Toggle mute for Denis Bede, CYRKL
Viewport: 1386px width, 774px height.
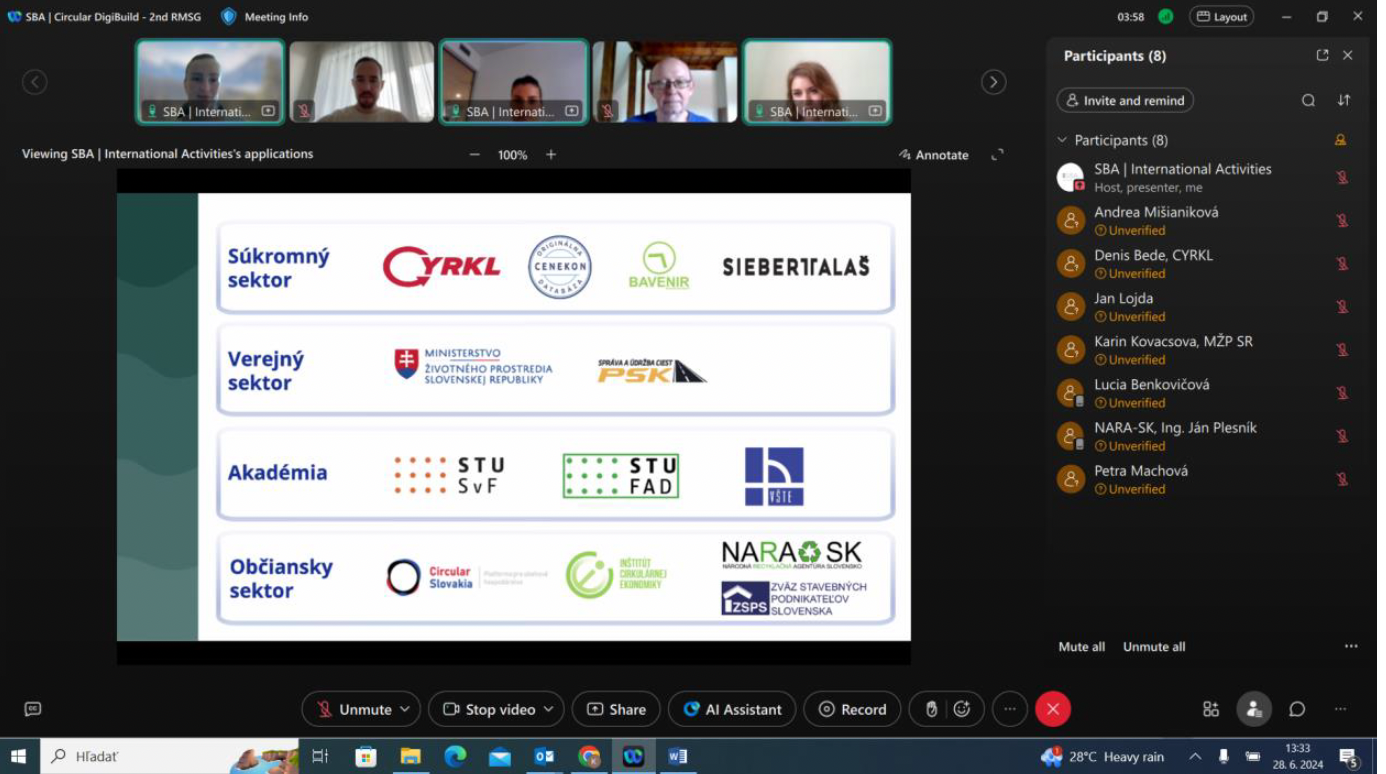[x=1342, y=264]
